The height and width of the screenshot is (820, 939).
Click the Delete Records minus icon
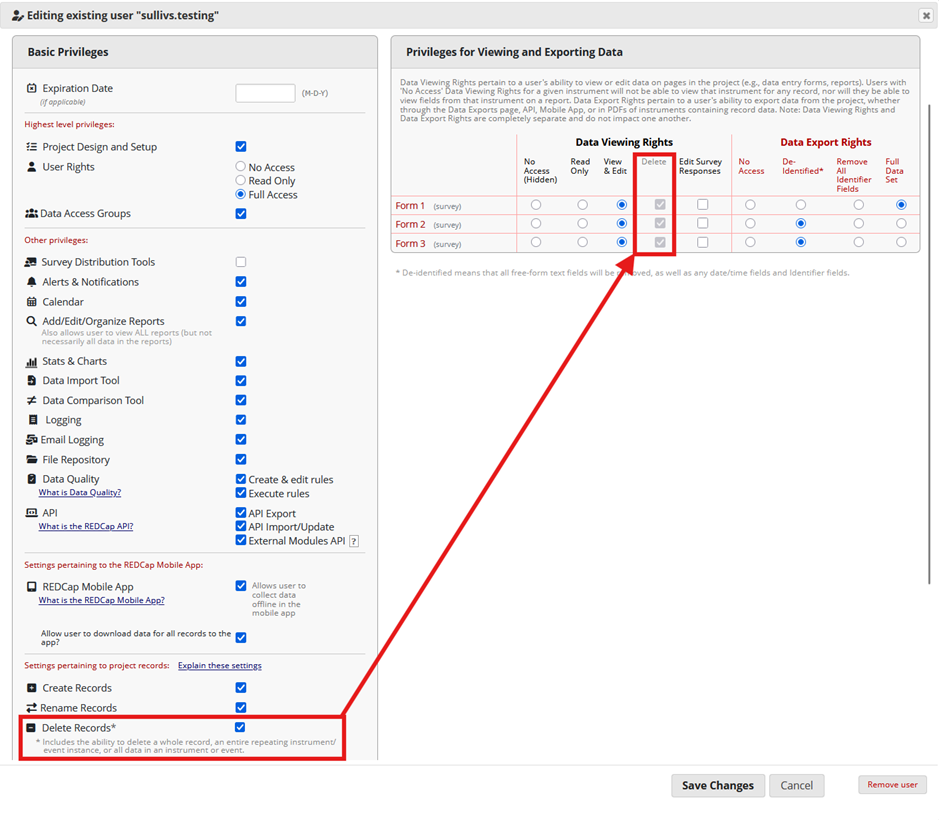pyautogui.click(x=31, y=728)
